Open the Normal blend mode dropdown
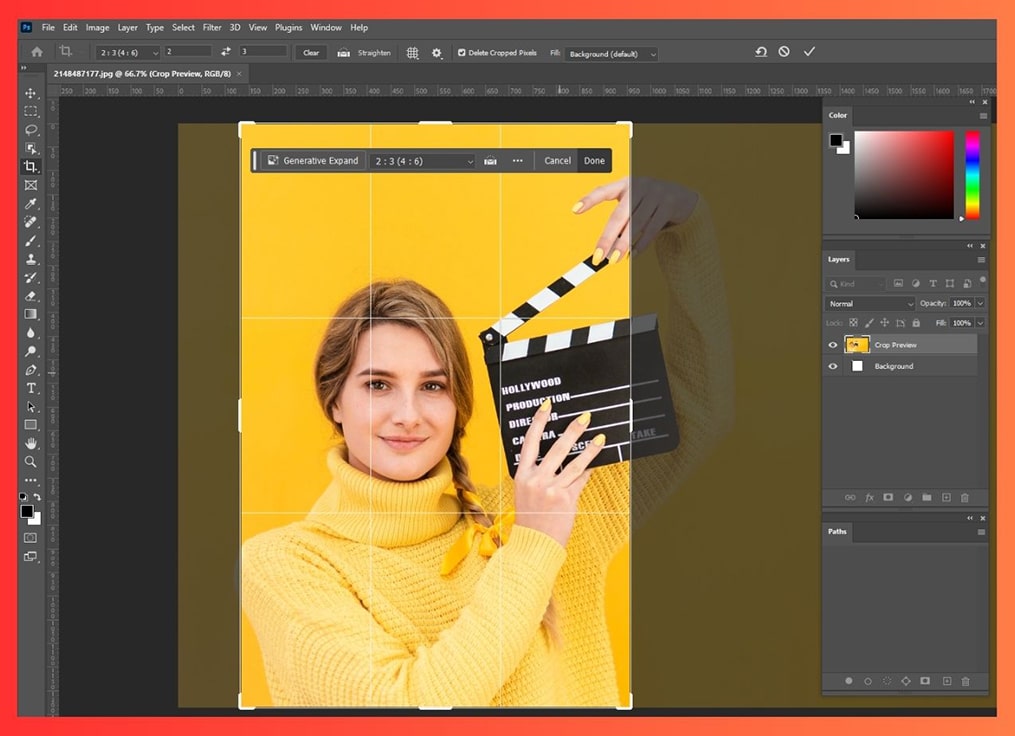The image size is (1015, 736). click(869, 303)
